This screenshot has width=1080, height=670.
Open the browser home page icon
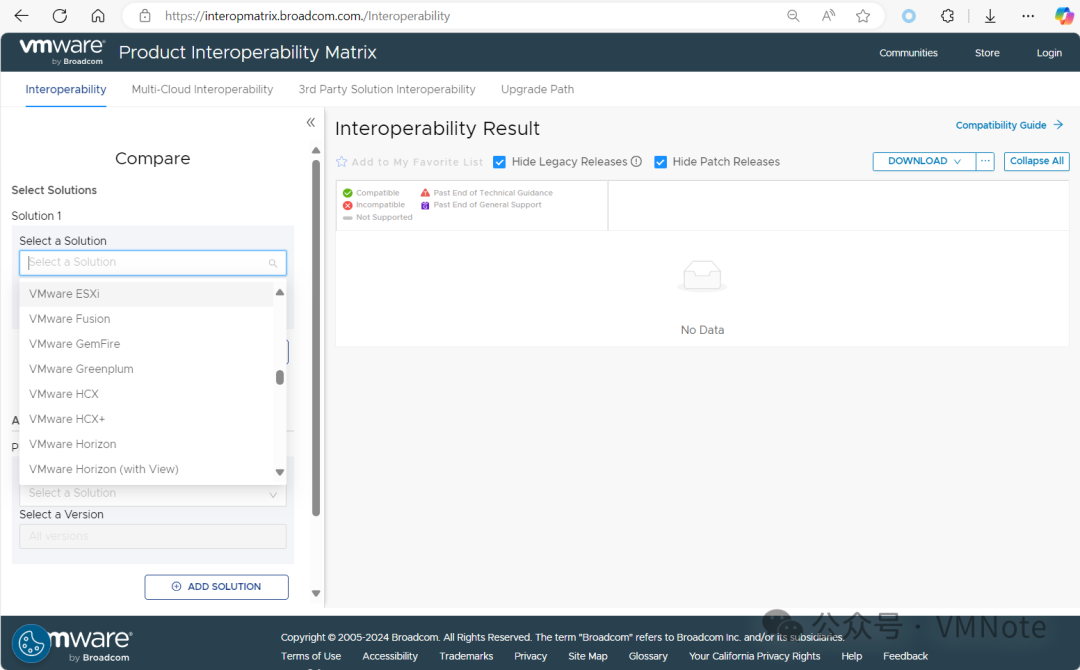click(x=98, y=16)
